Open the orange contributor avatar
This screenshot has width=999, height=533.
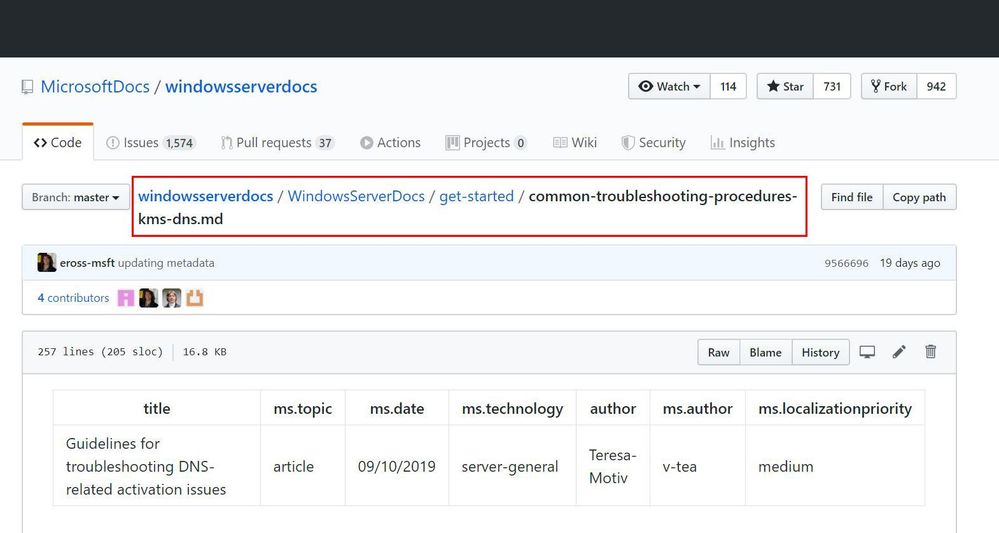[x=194, y=298]
